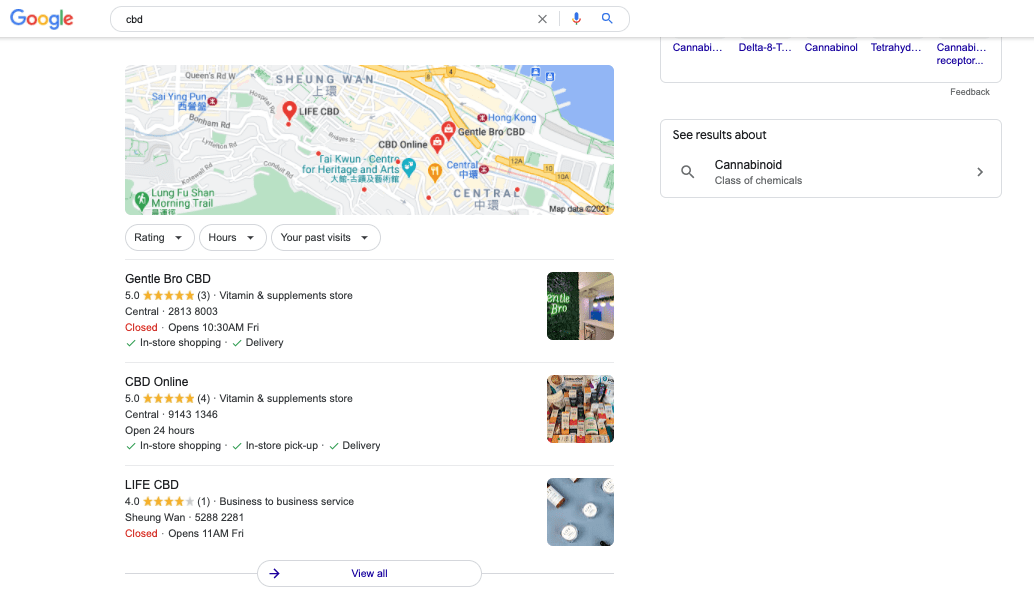Screen dimensions: 1034x616
Task: Open the Cannabi... receptor related link
Action: tap(961, 54)
